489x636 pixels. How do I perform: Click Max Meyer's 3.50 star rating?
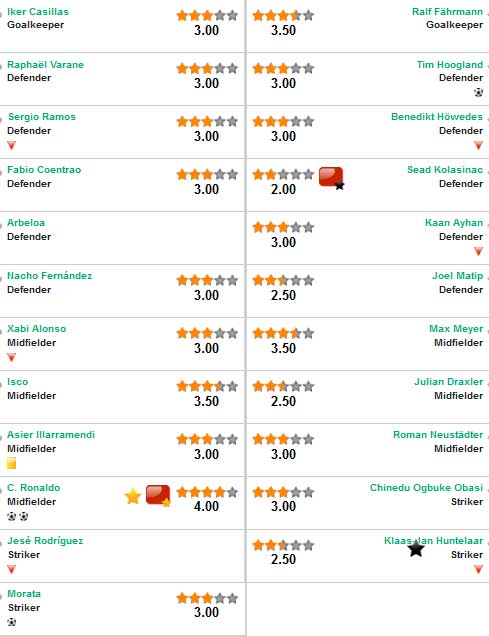point(283,333)
